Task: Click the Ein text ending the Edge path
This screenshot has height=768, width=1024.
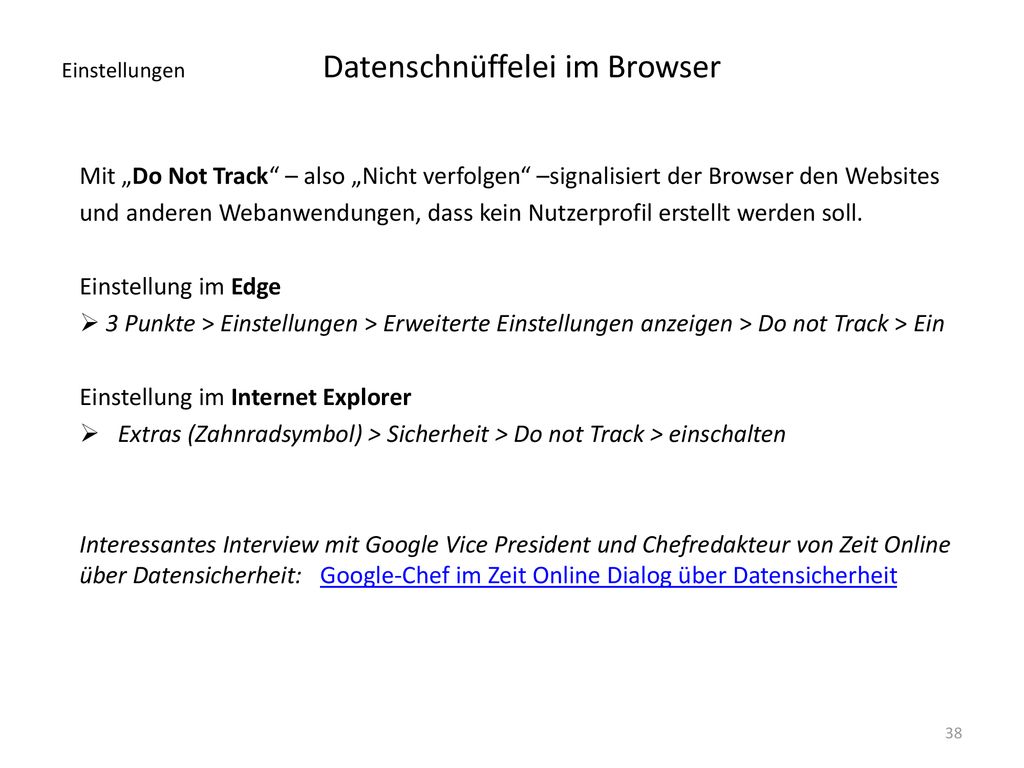Action: [929, 323]
